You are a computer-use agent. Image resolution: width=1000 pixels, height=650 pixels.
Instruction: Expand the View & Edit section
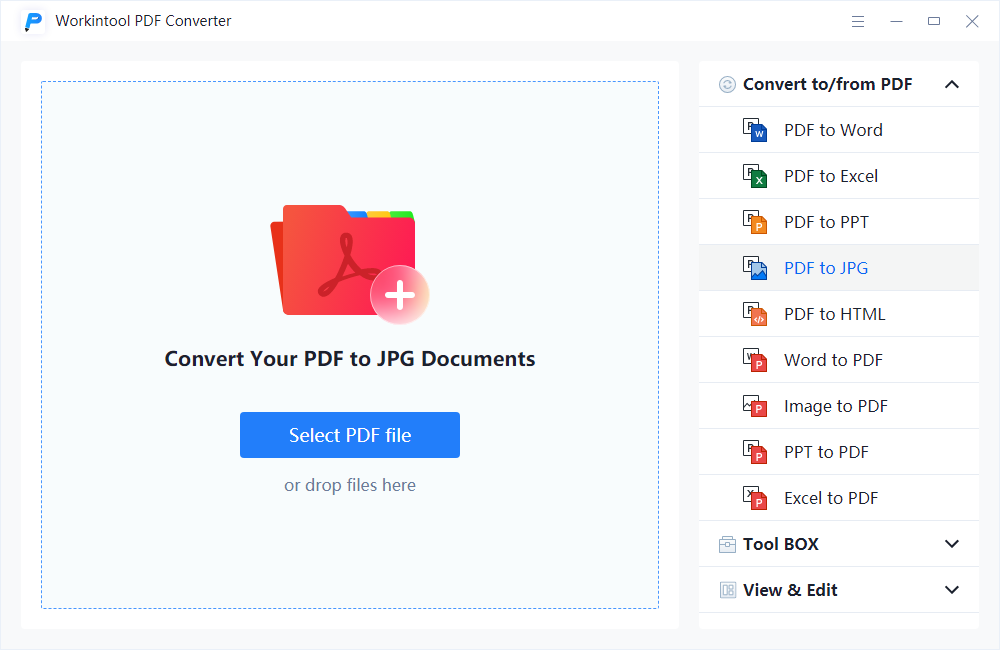pyautogui.click(x=952, y=590)
